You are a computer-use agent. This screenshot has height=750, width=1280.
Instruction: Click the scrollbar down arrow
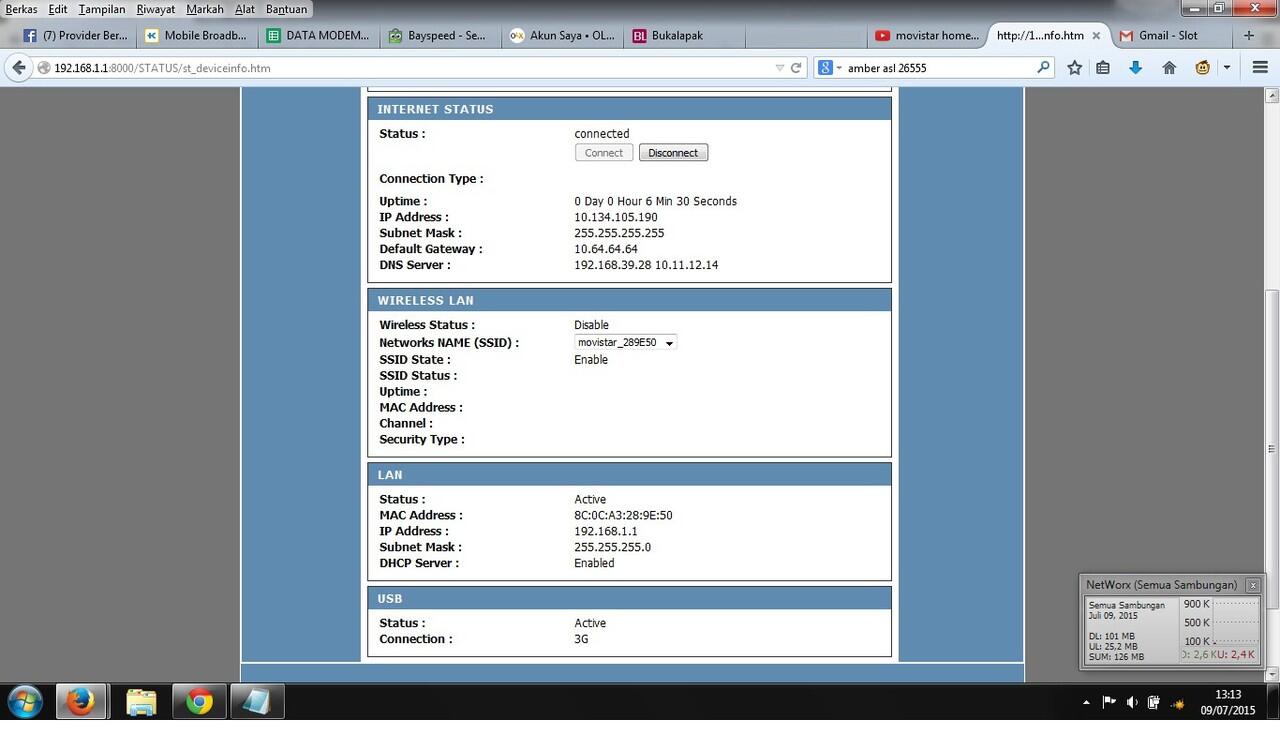[x=1271, y=676]
